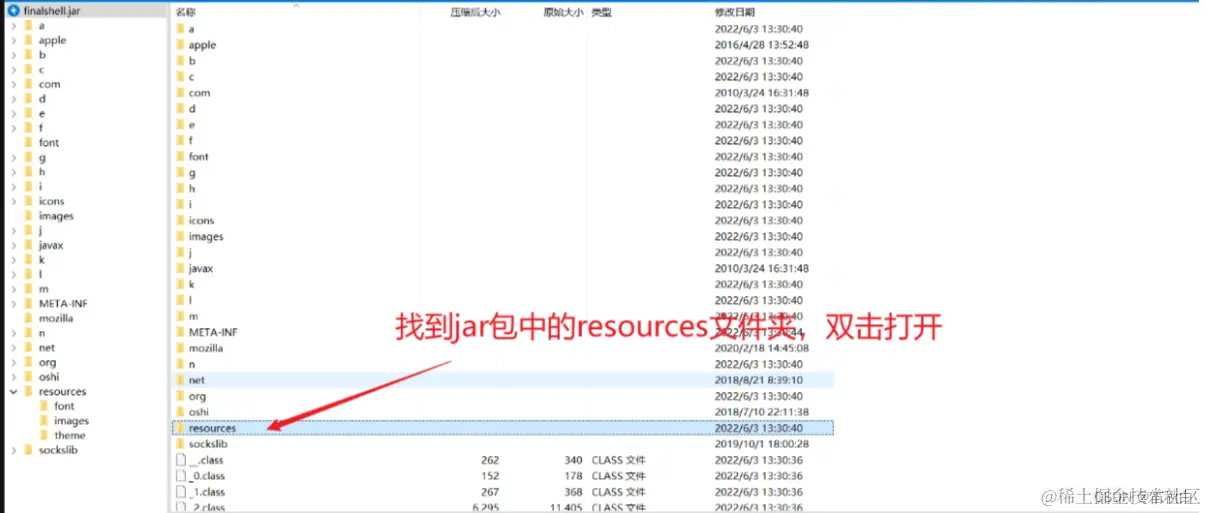
Task: Click tree folder icon beside com
Action: click(x=29, y=85)
